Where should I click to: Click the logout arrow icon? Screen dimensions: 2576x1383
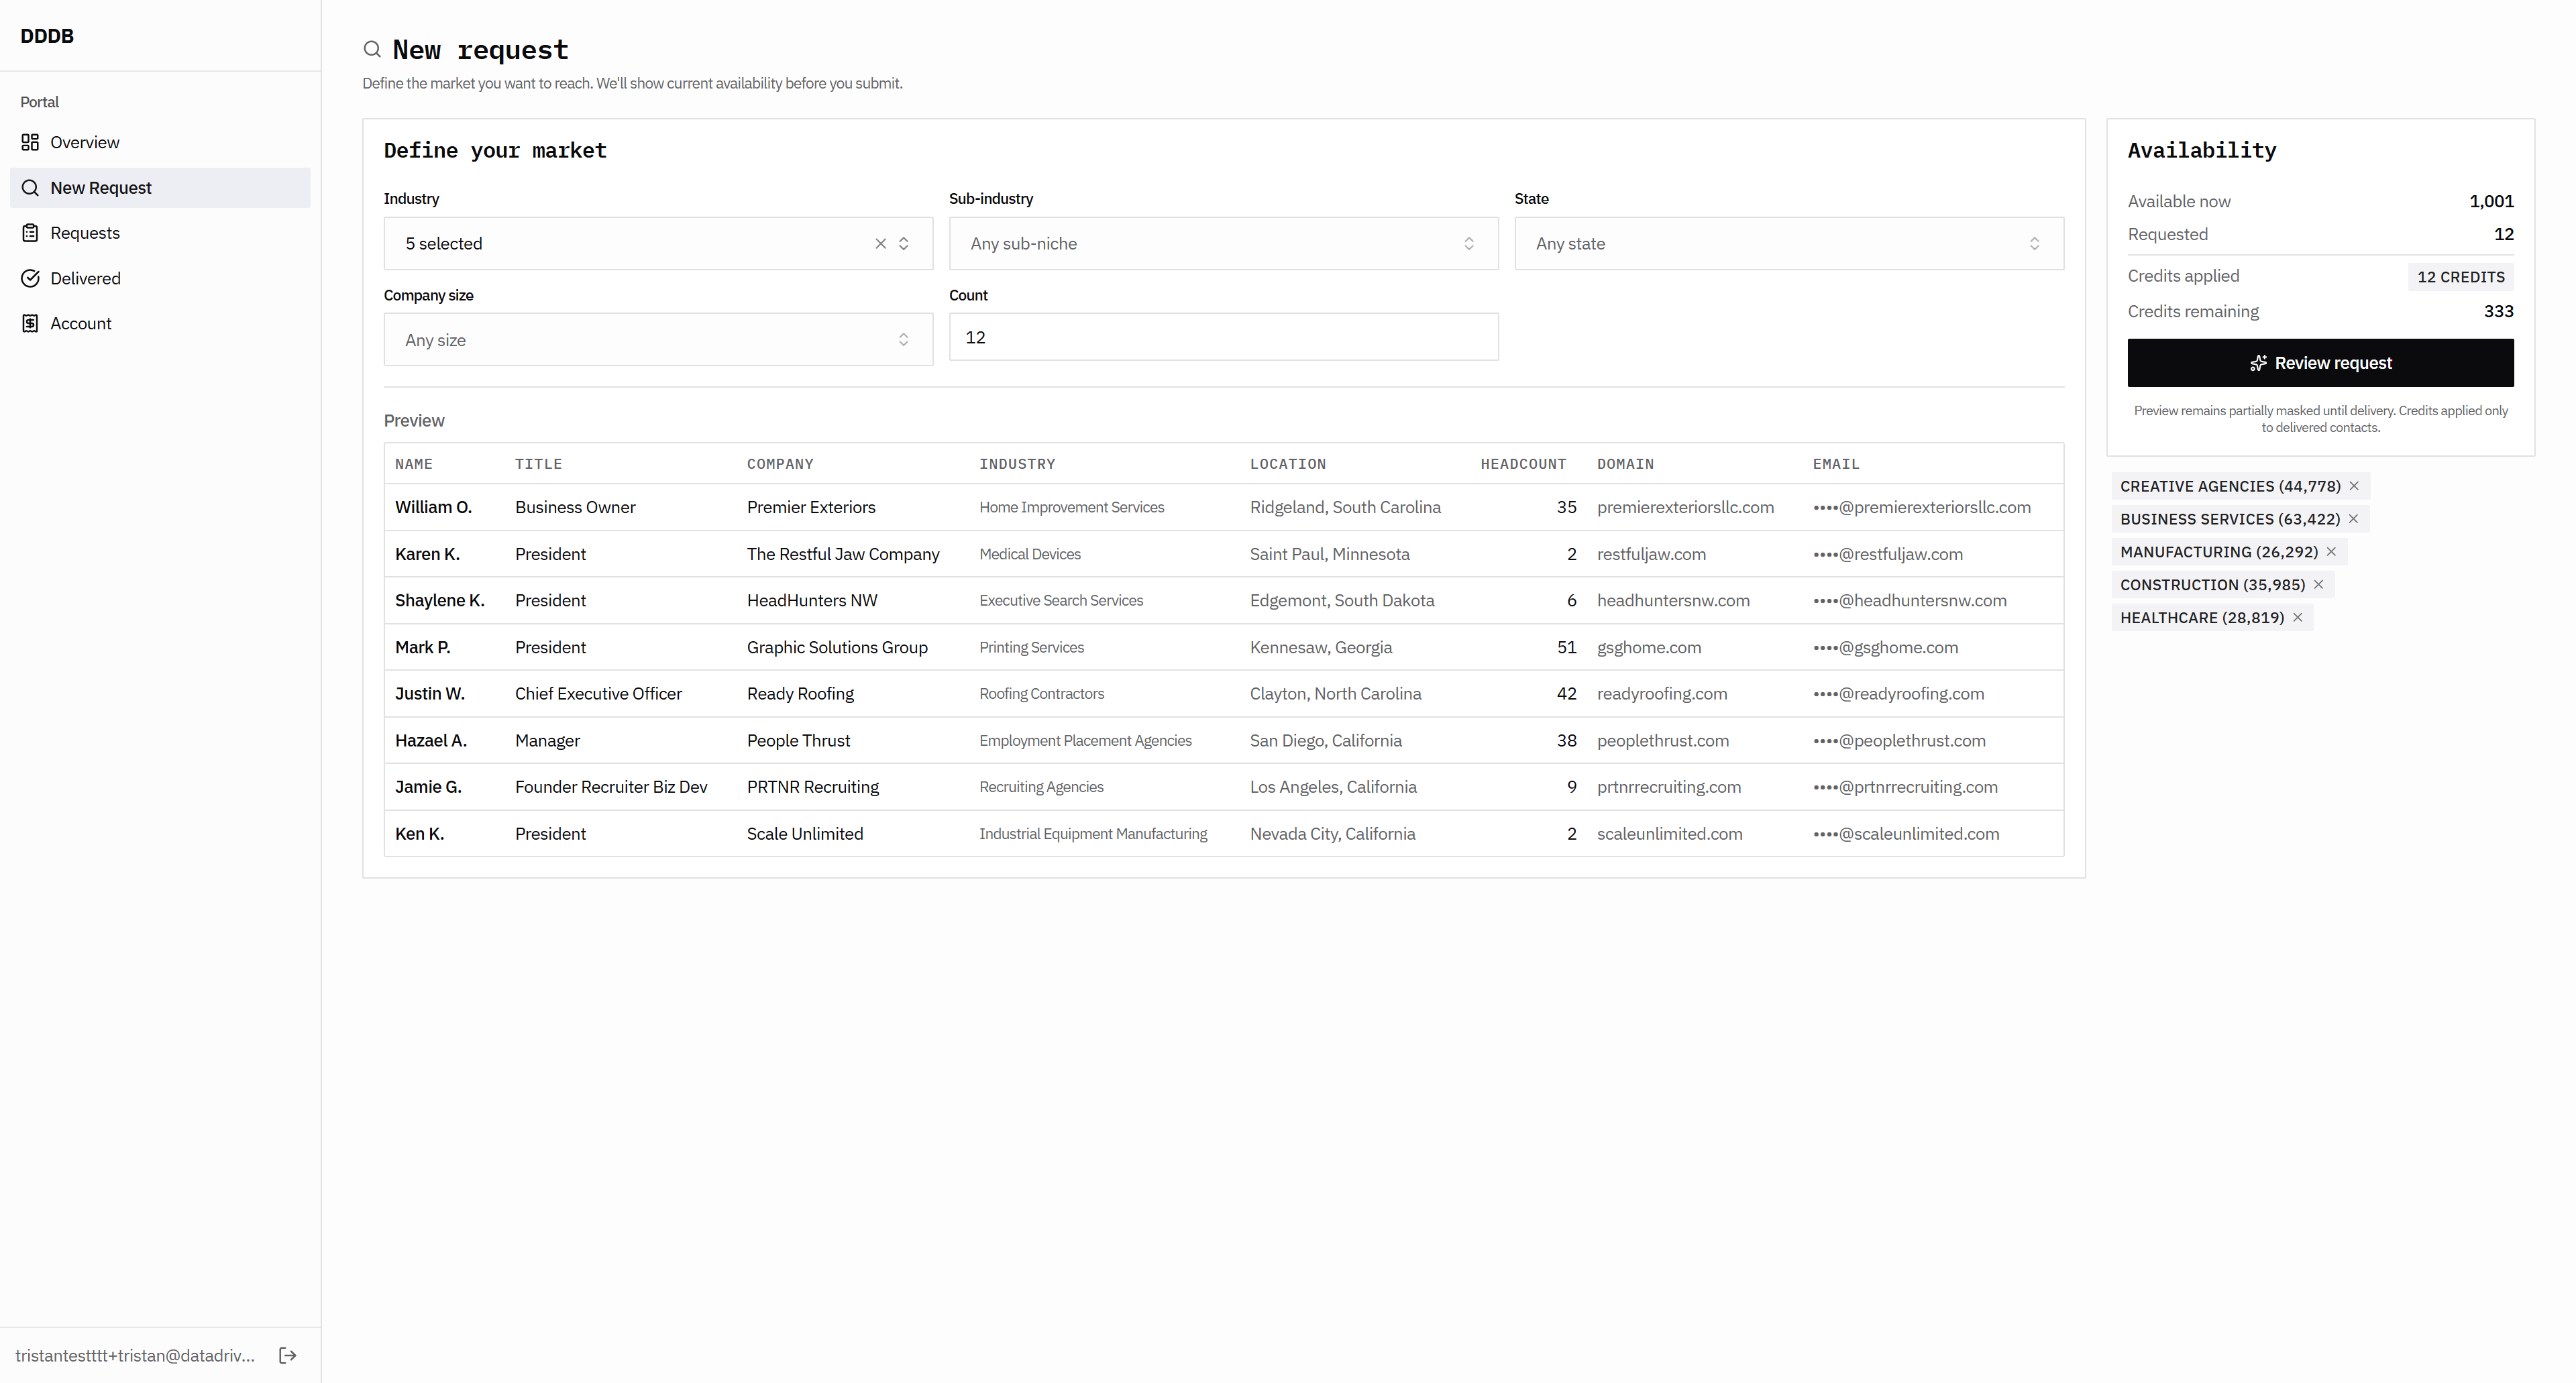(x=287, y=1355)
